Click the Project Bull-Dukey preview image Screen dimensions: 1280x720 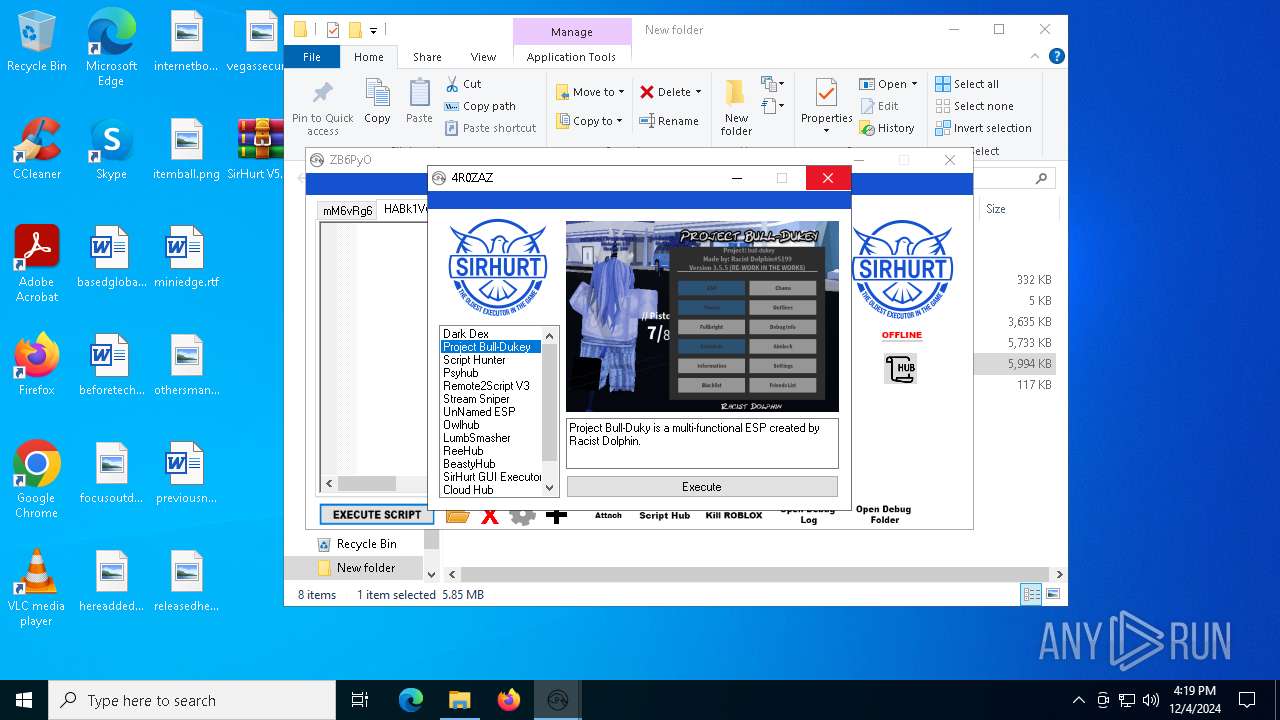tap(702, 316)
